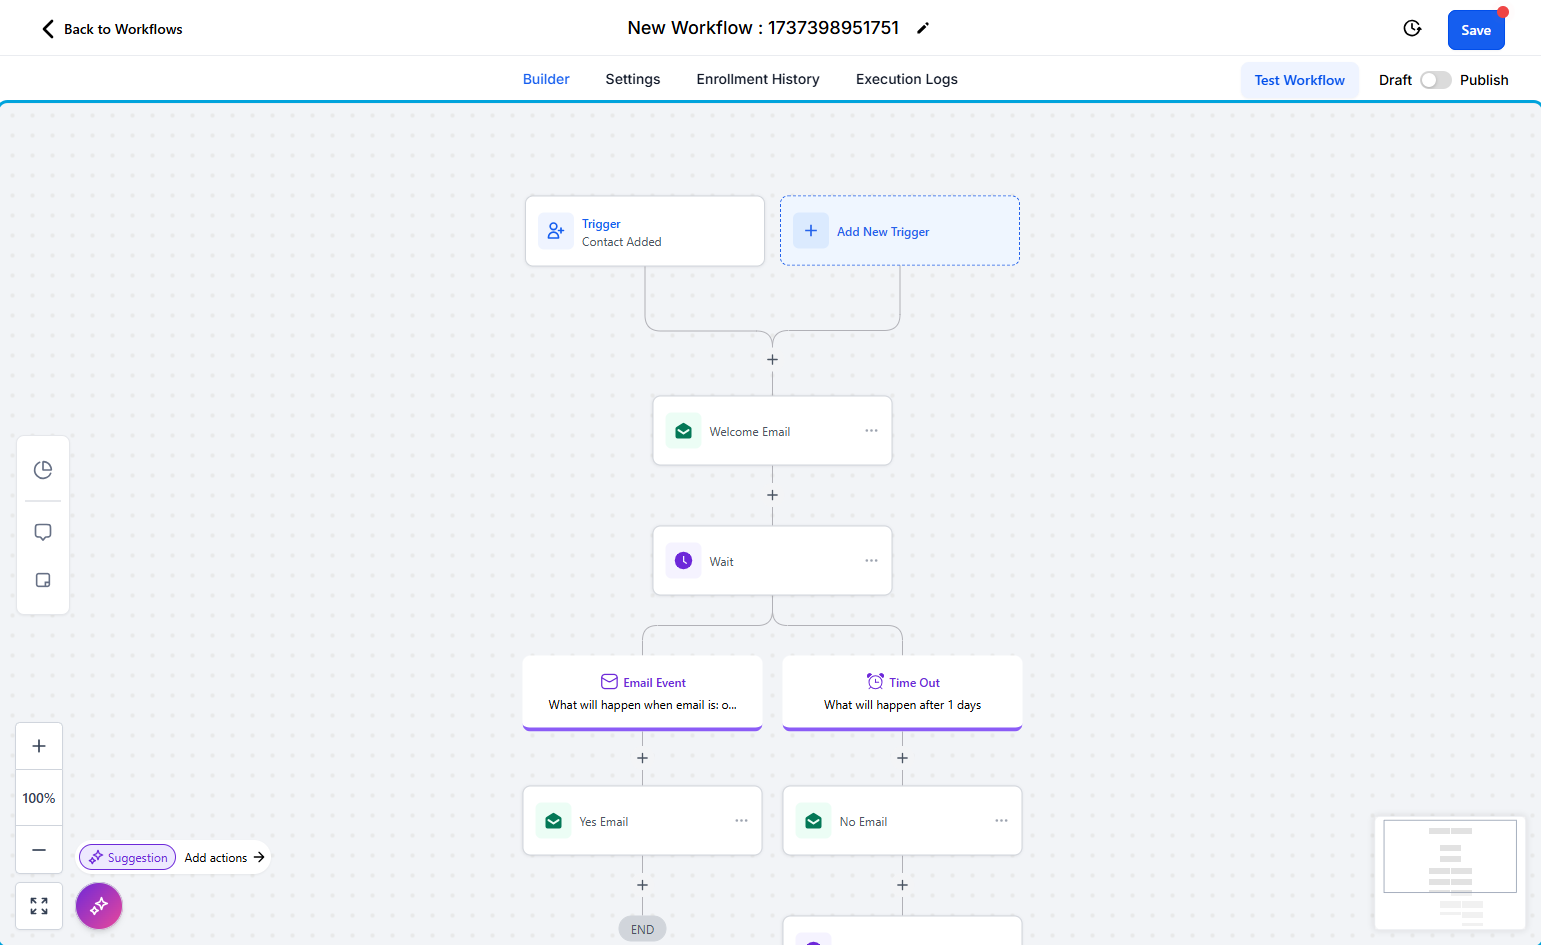Viewport: 1541px width, 945px height.
Task: Click the Contact Added trigger icon
Action: click(556, 231)
